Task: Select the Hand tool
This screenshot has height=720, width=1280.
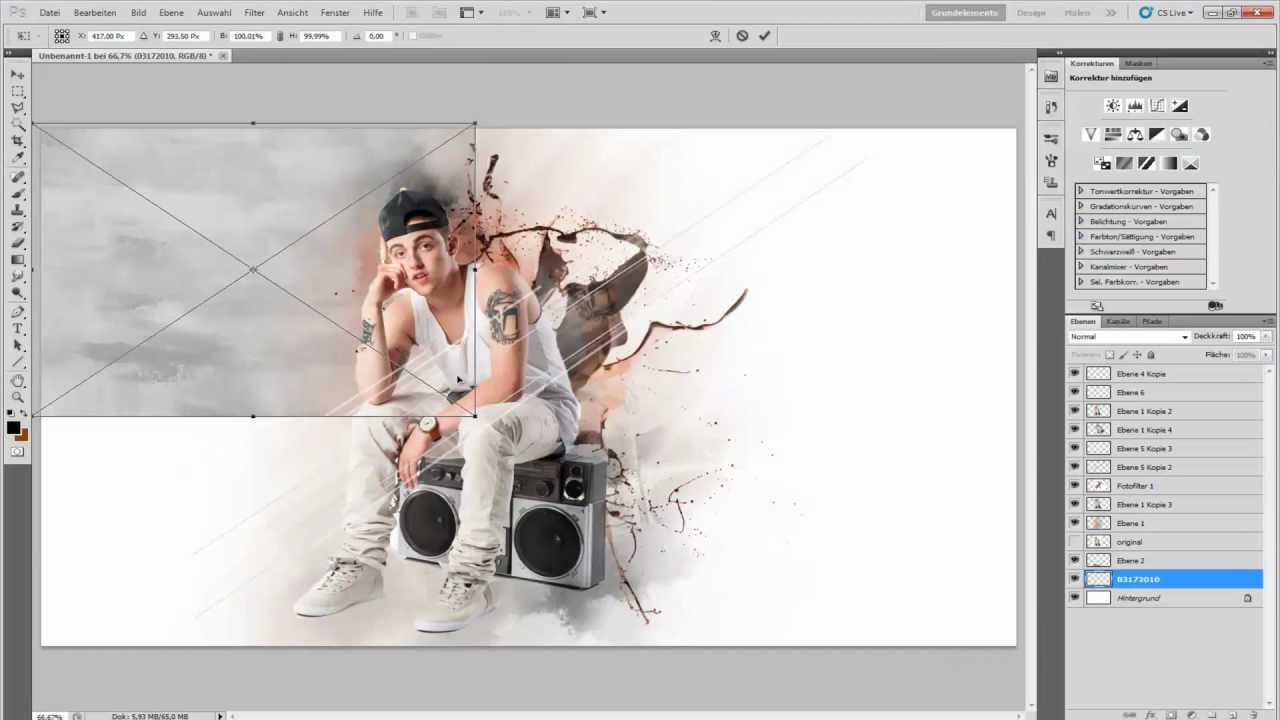Action: pyautogui.click(x=18, y=381)
